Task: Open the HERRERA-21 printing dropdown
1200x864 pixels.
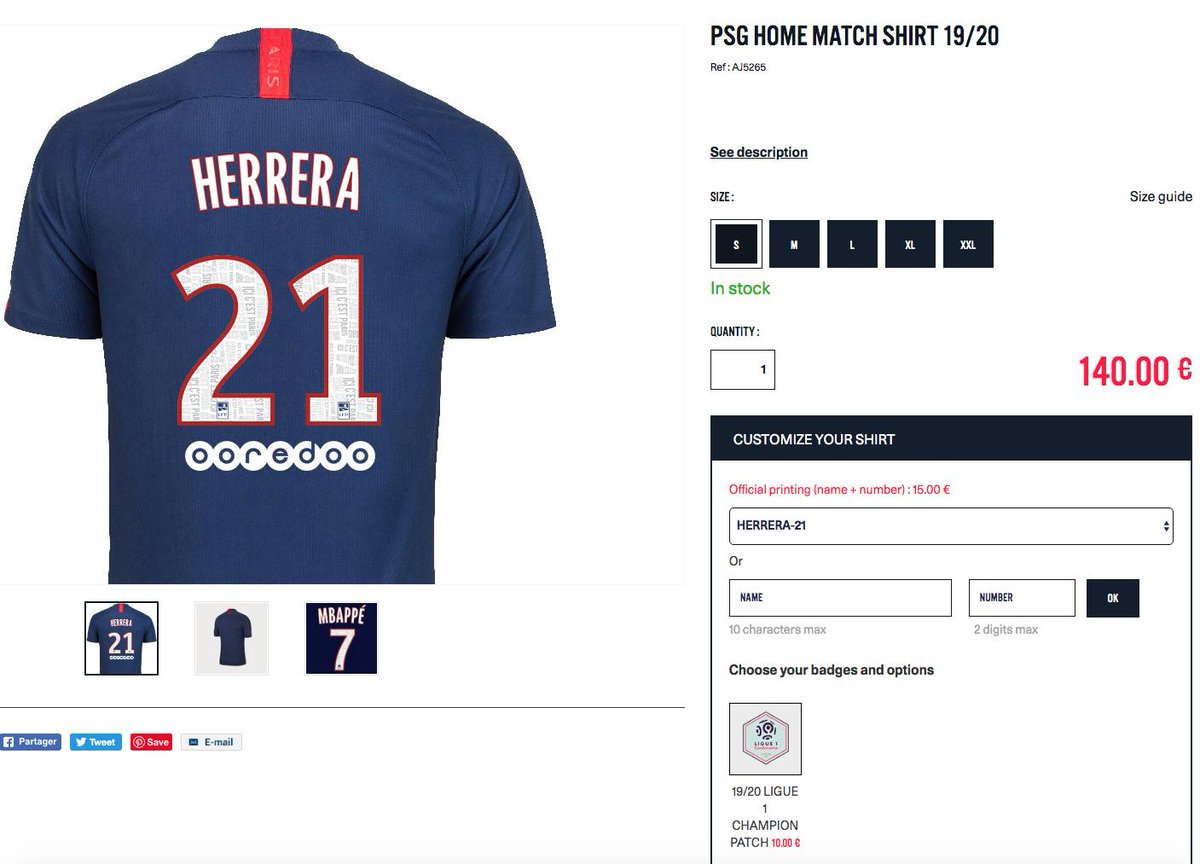Action: click(x=951, y=525)
